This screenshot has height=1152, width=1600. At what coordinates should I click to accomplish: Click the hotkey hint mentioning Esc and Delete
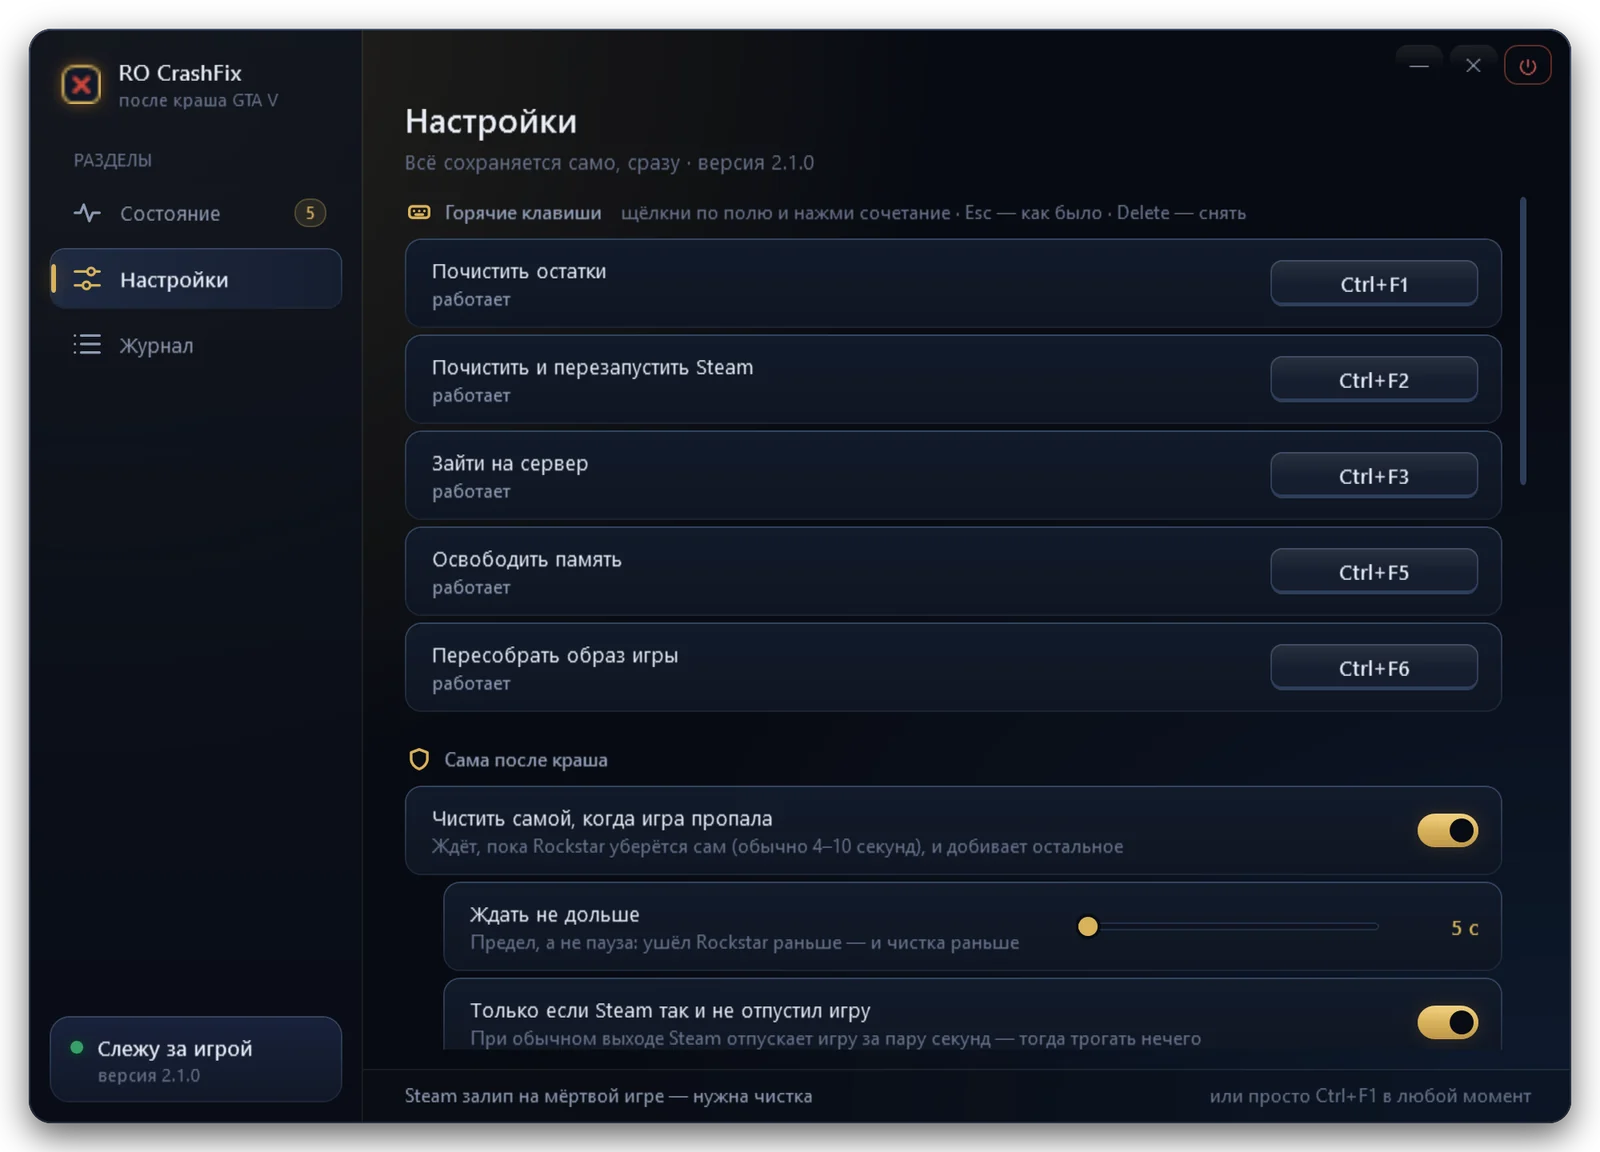(933, 213)
